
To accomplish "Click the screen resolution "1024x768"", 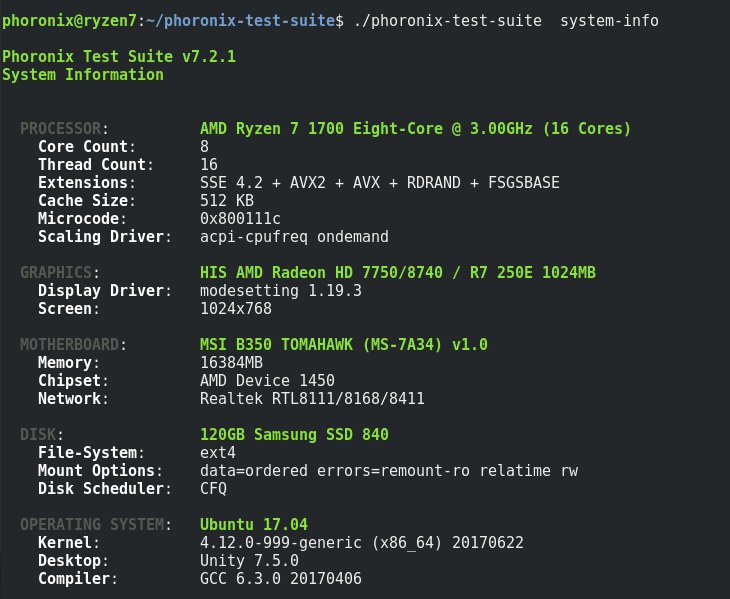I will (236, 309).
